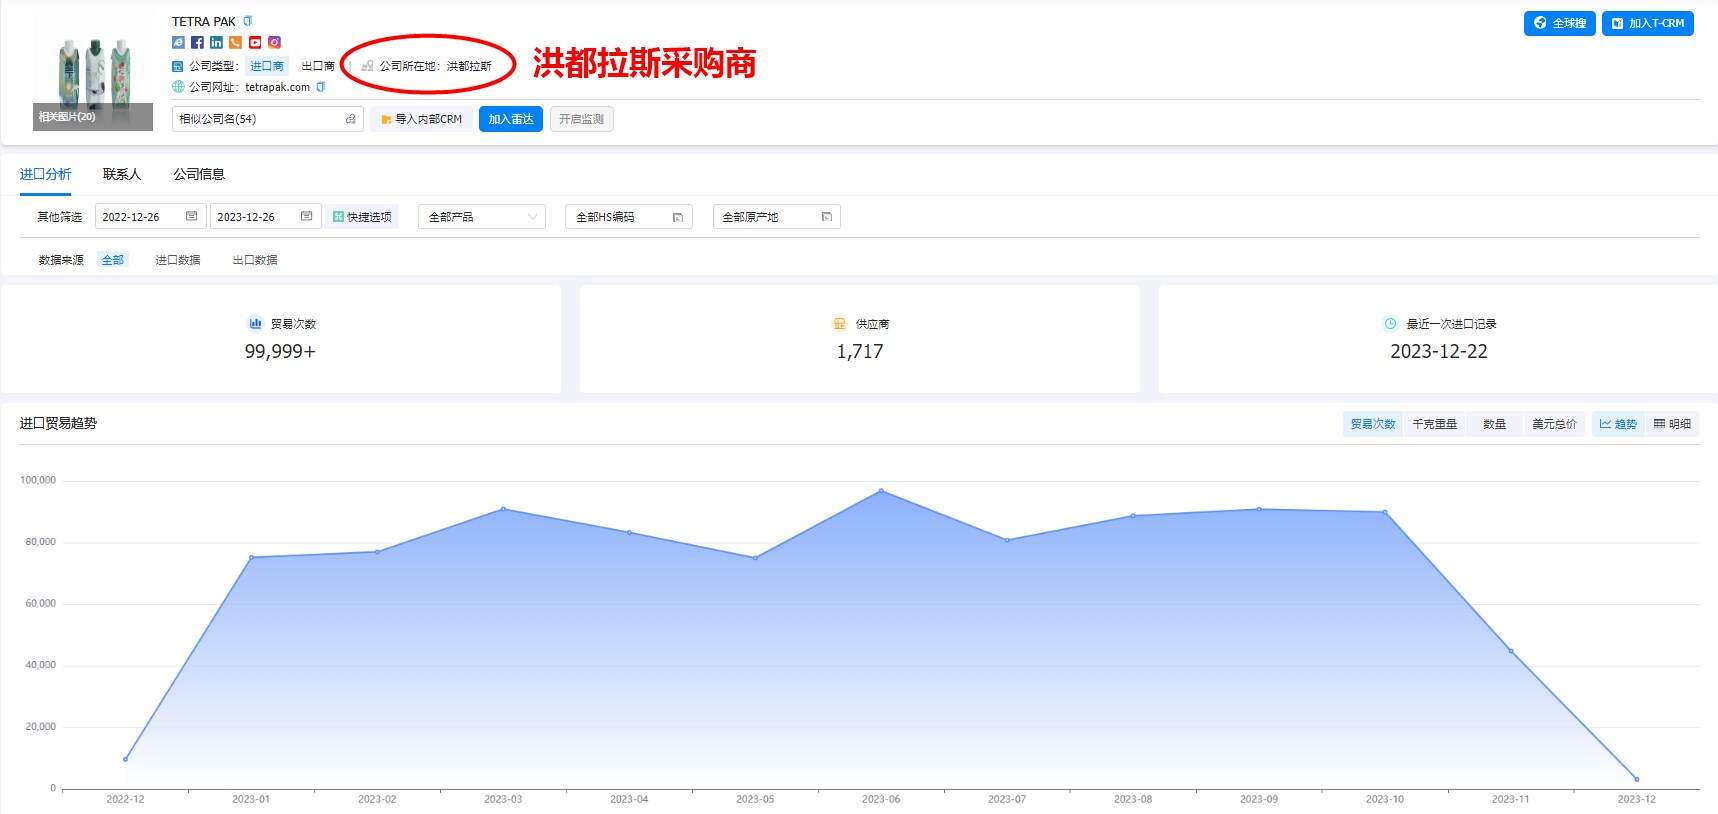1718x814 pixels.
Task: Click the 公司所在地 location icon
Action: tap(367, 66)
